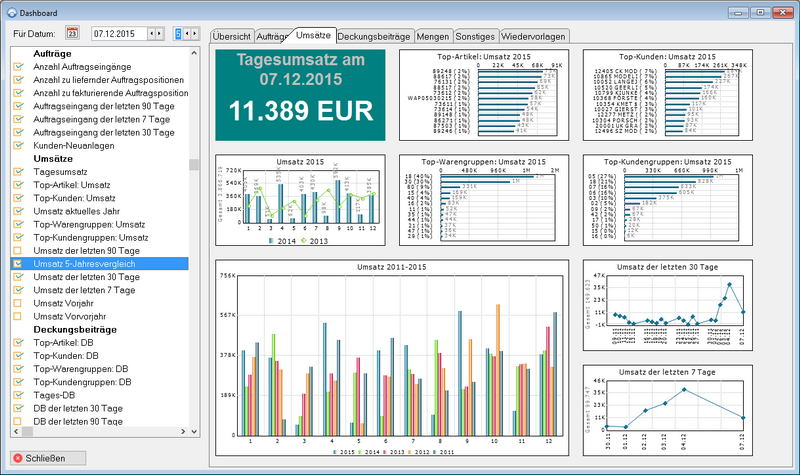
Task: Open the calendar date picker icon
Action: click(x=72, y=33)
